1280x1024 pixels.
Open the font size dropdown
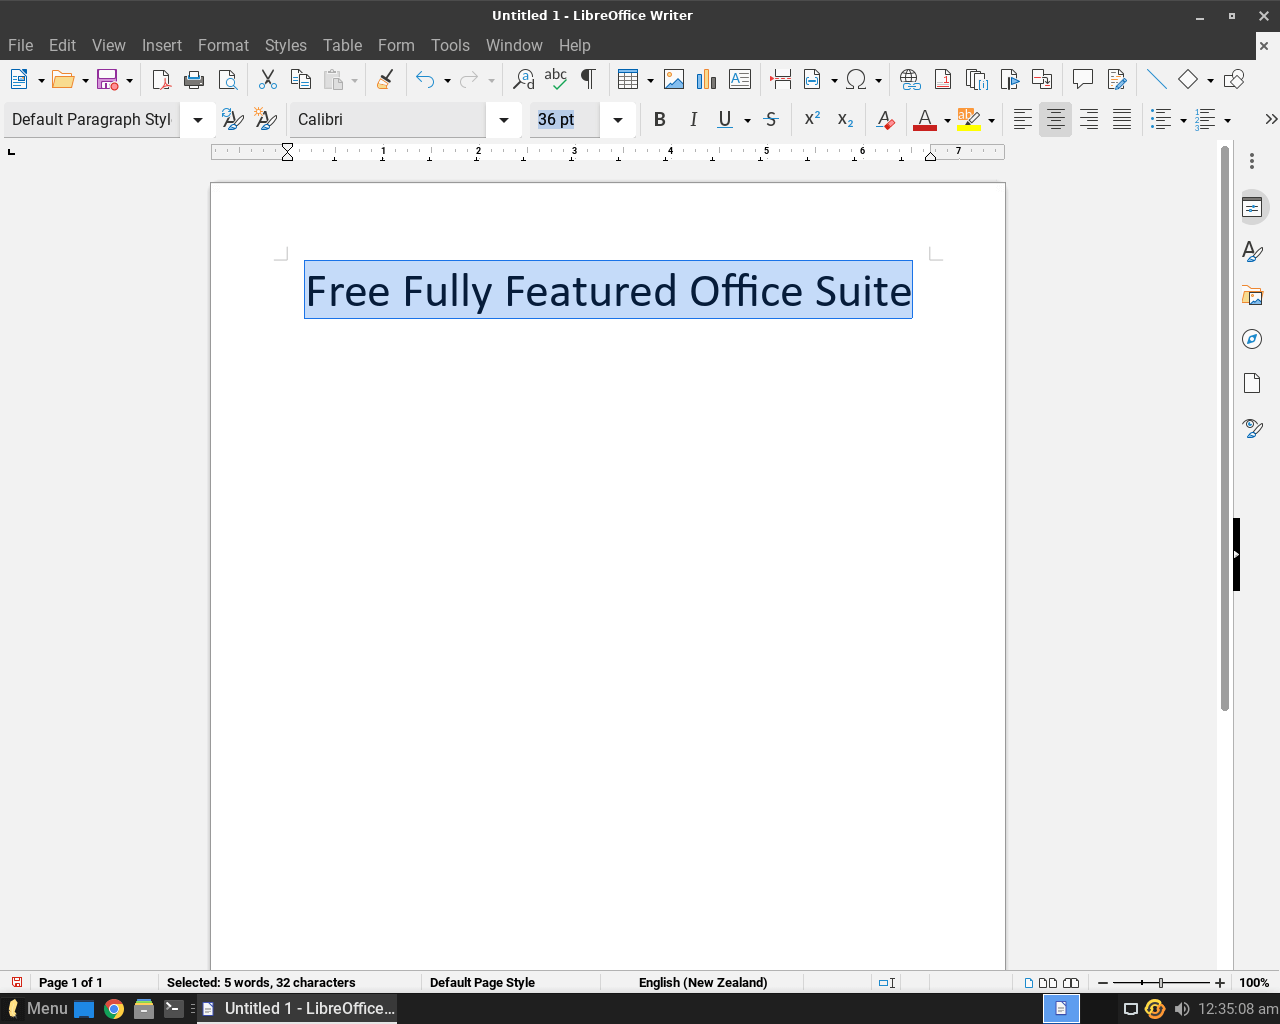618,120
